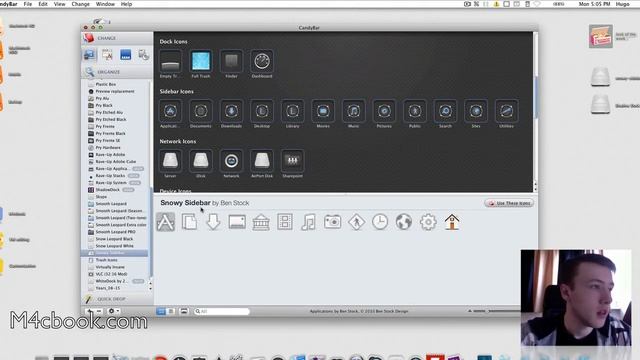The image size is (640, 360).
Task: Switch to the System icons change mode
Action: click(x=89, y=55)
